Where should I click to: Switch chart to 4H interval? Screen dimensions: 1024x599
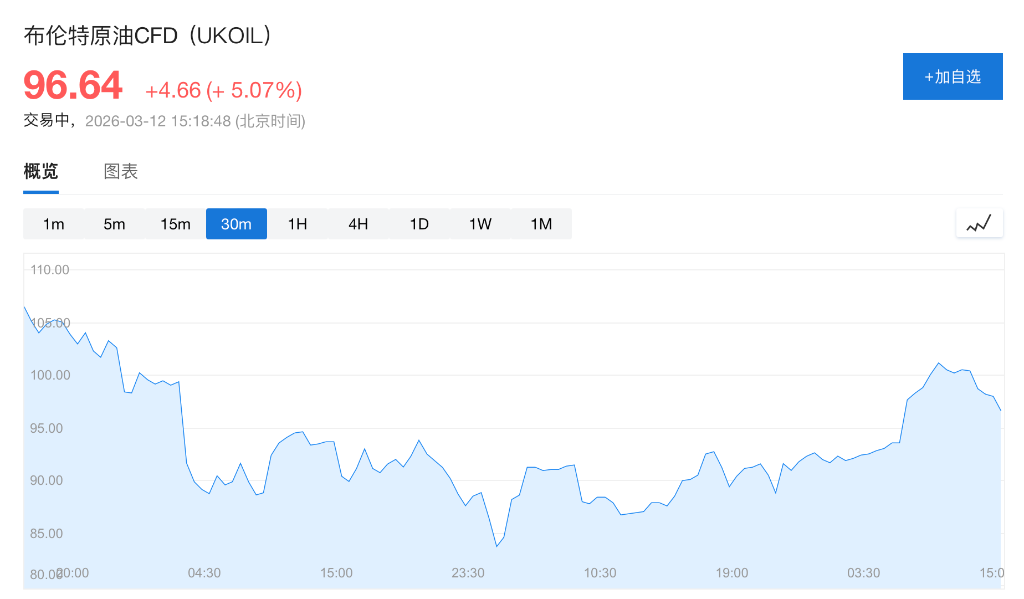click(x=358, y=224)
